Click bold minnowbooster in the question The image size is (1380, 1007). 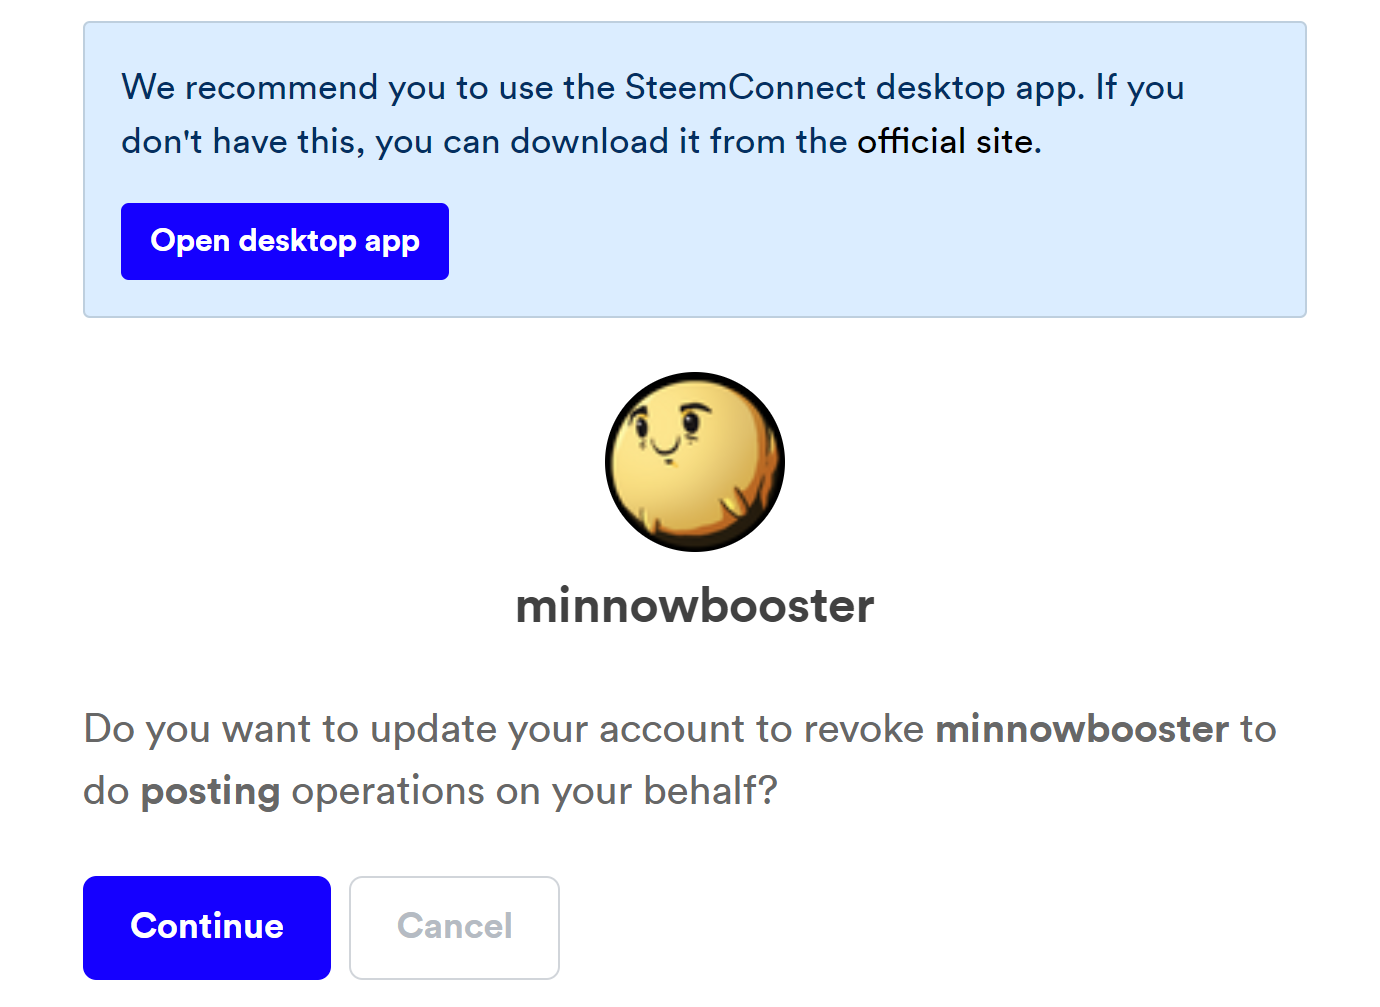(x=1081, y=729)
